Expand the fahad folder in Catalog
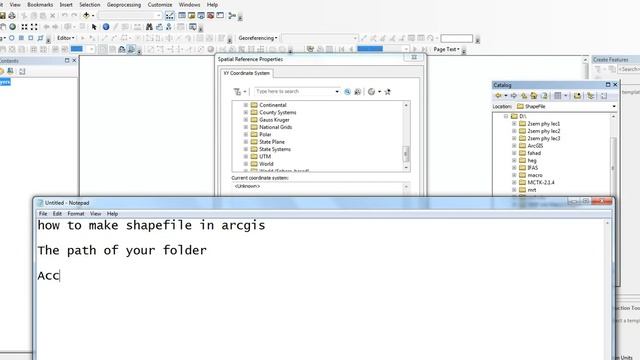 coord(514,153)
